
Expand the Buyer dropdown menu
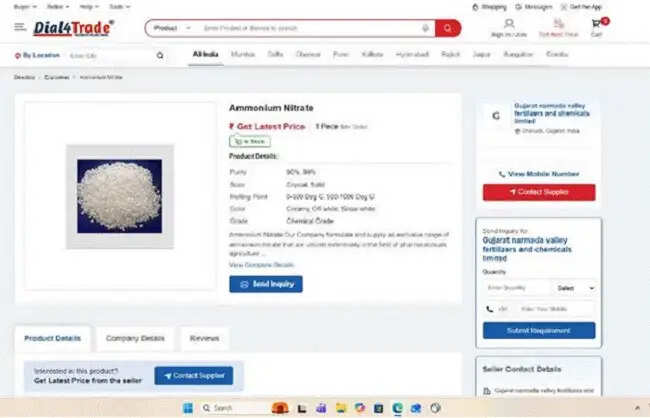coord(25,7)
